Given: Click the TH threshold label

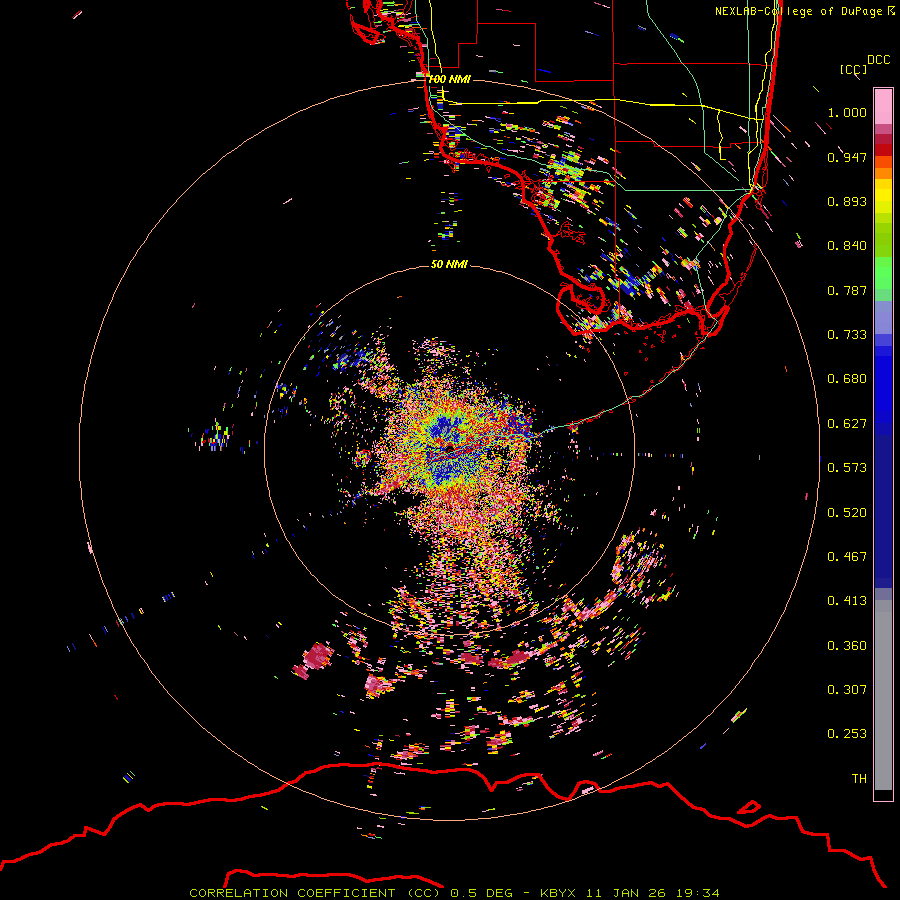Looking at the screenshot, I should coord(859,779).
